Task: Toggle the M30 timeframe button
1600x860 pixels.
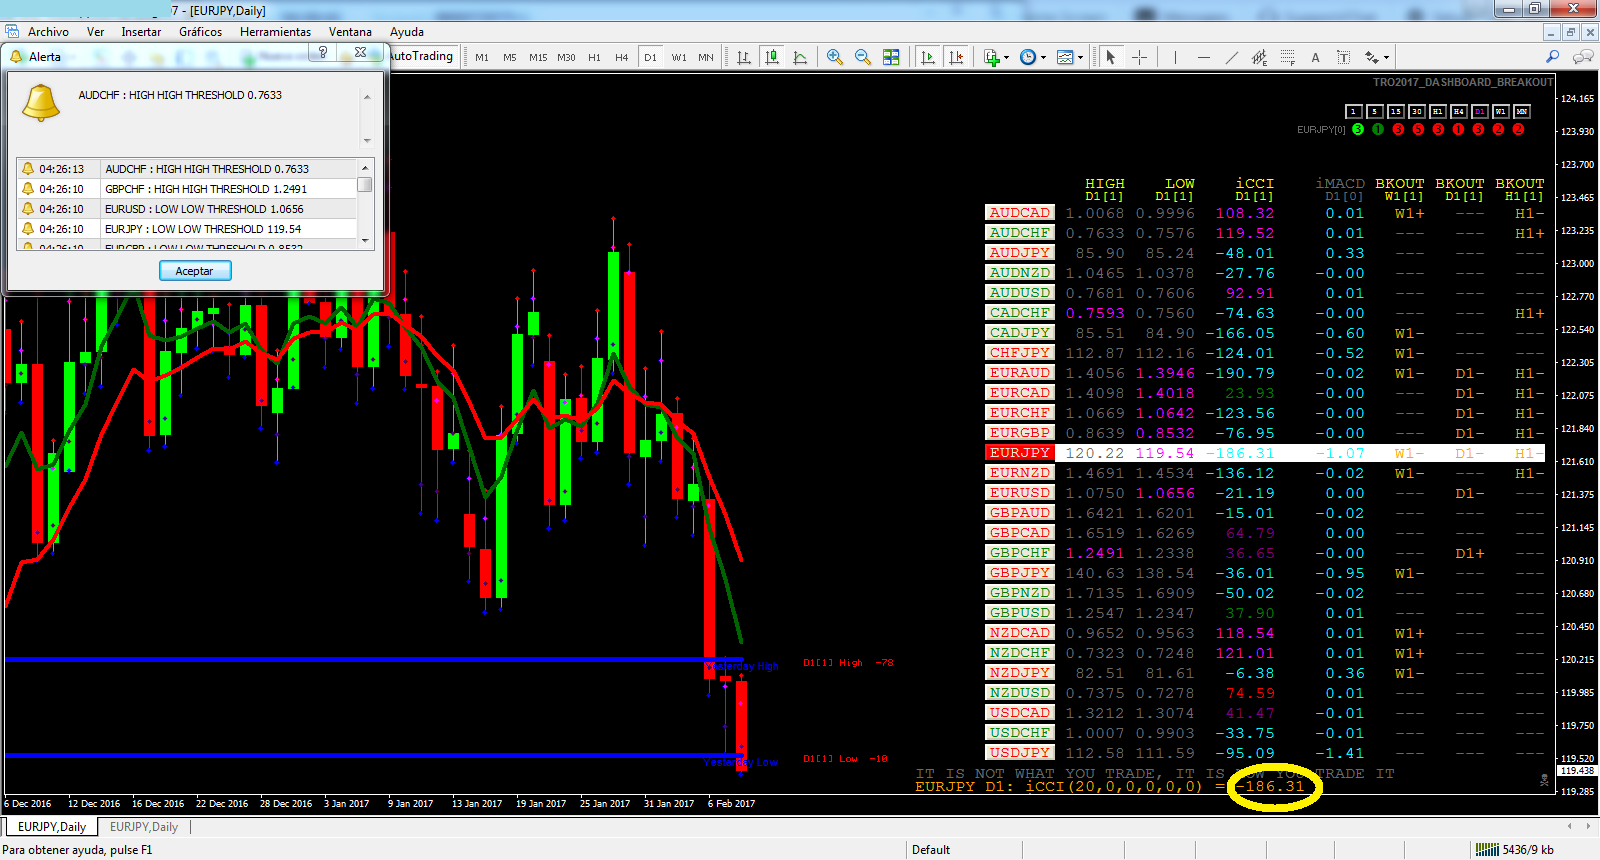Action: point(566,57)
